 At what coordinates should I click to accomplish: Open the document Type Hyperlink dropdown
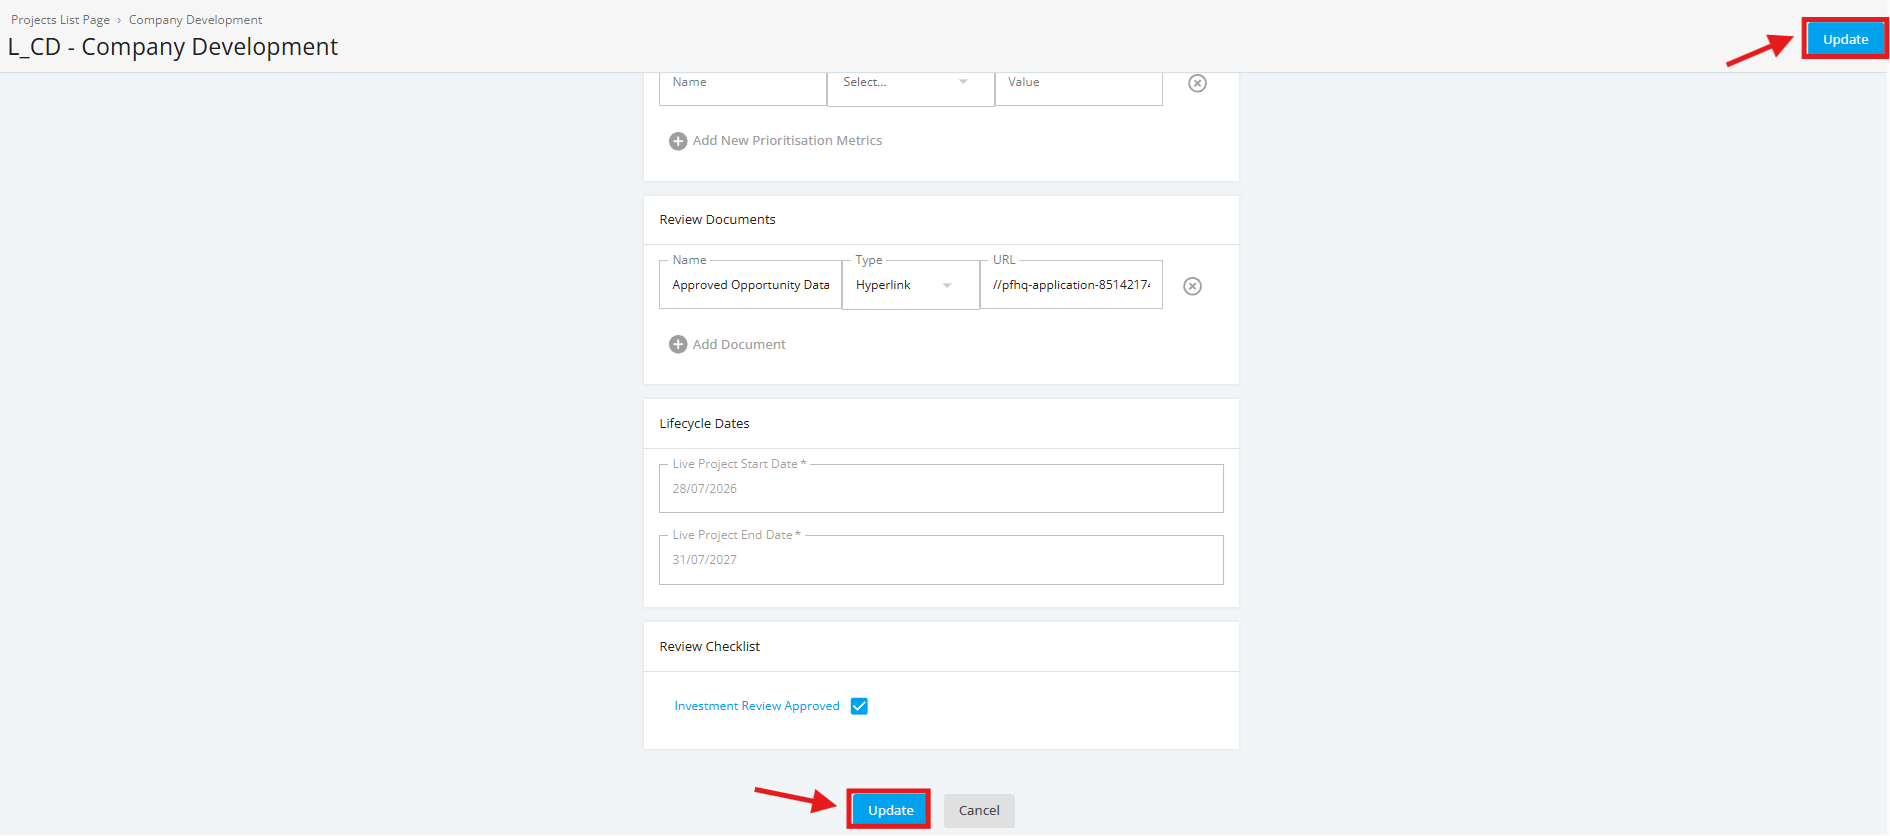pos(910,285)
